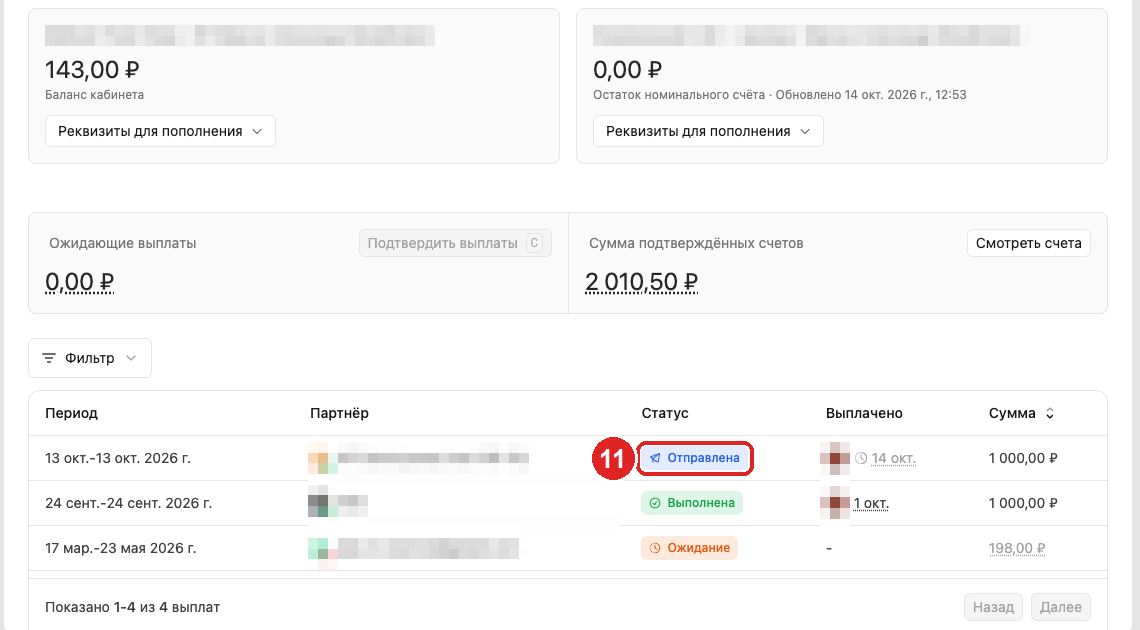Image resolution: width=1140 pixels, height=630 pixels.
Task: Open the Фильтр dropdown
Action: (89, 358)
